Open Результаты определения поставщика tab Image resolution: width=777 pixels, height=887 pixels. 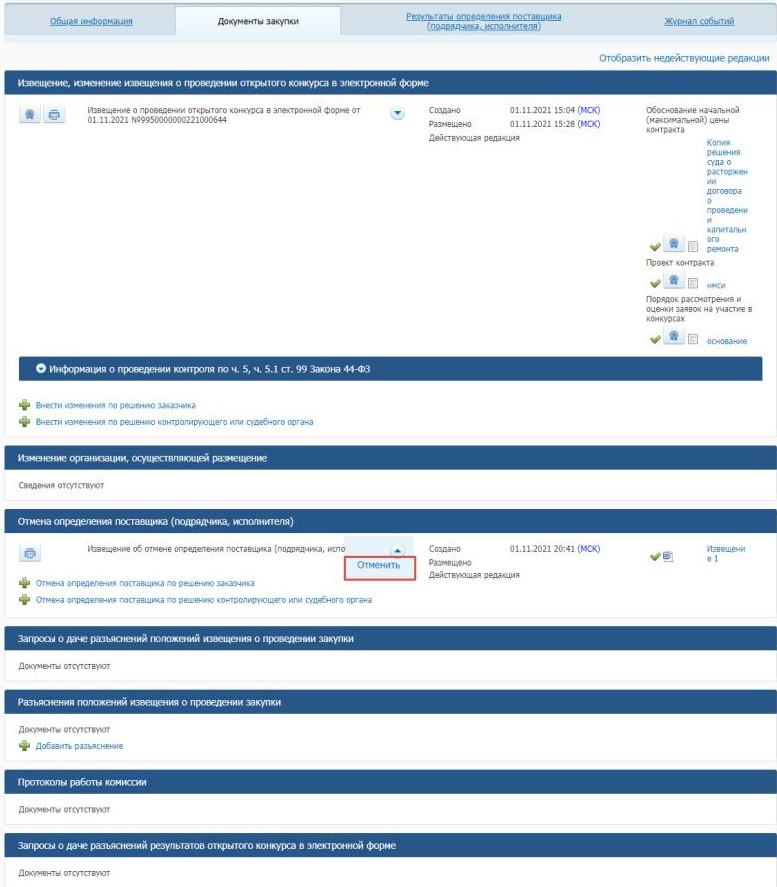point(484,21)
